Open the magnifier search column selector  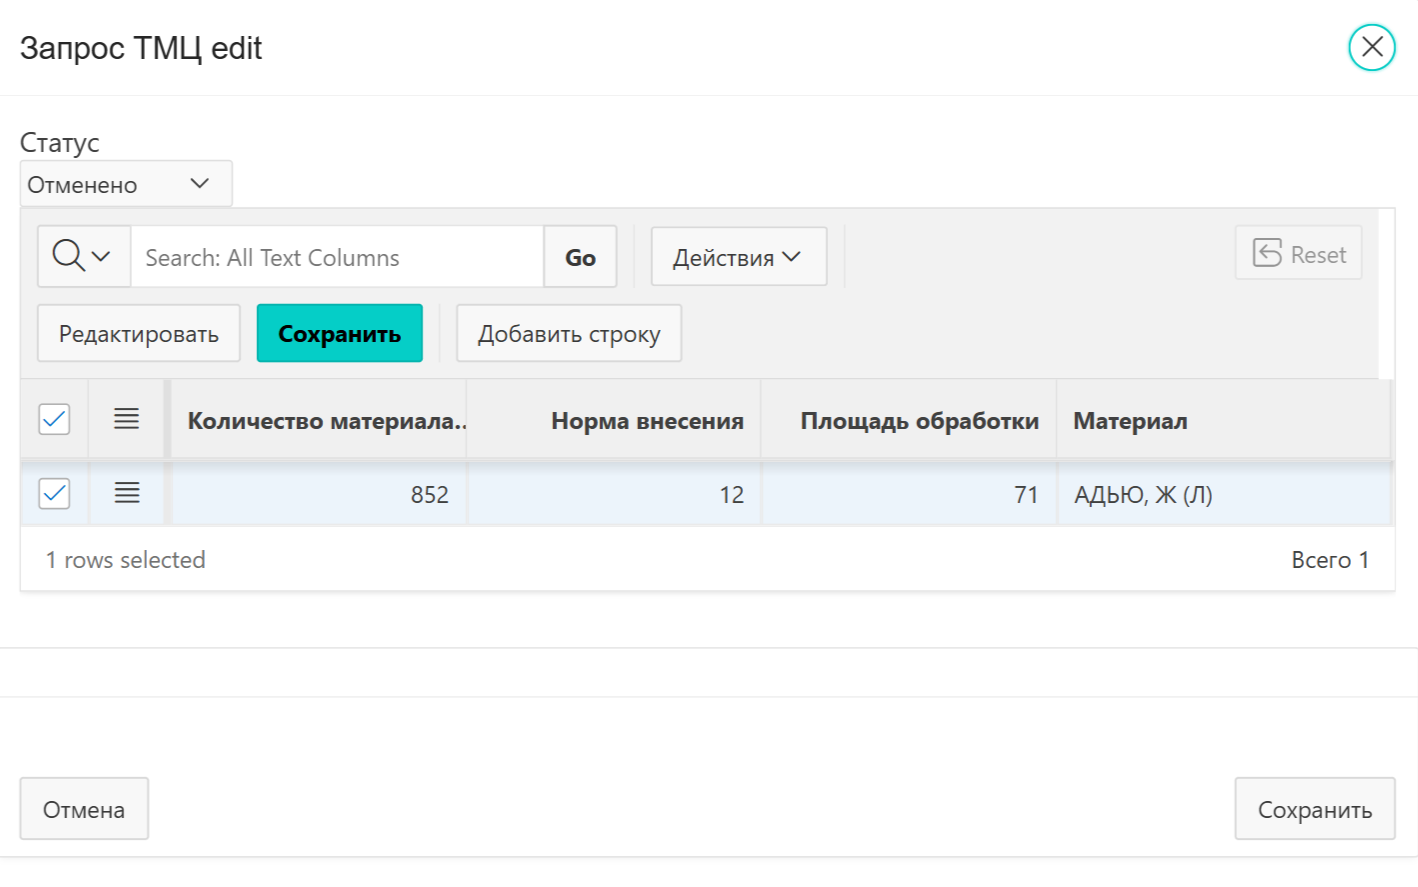point(83,257)
